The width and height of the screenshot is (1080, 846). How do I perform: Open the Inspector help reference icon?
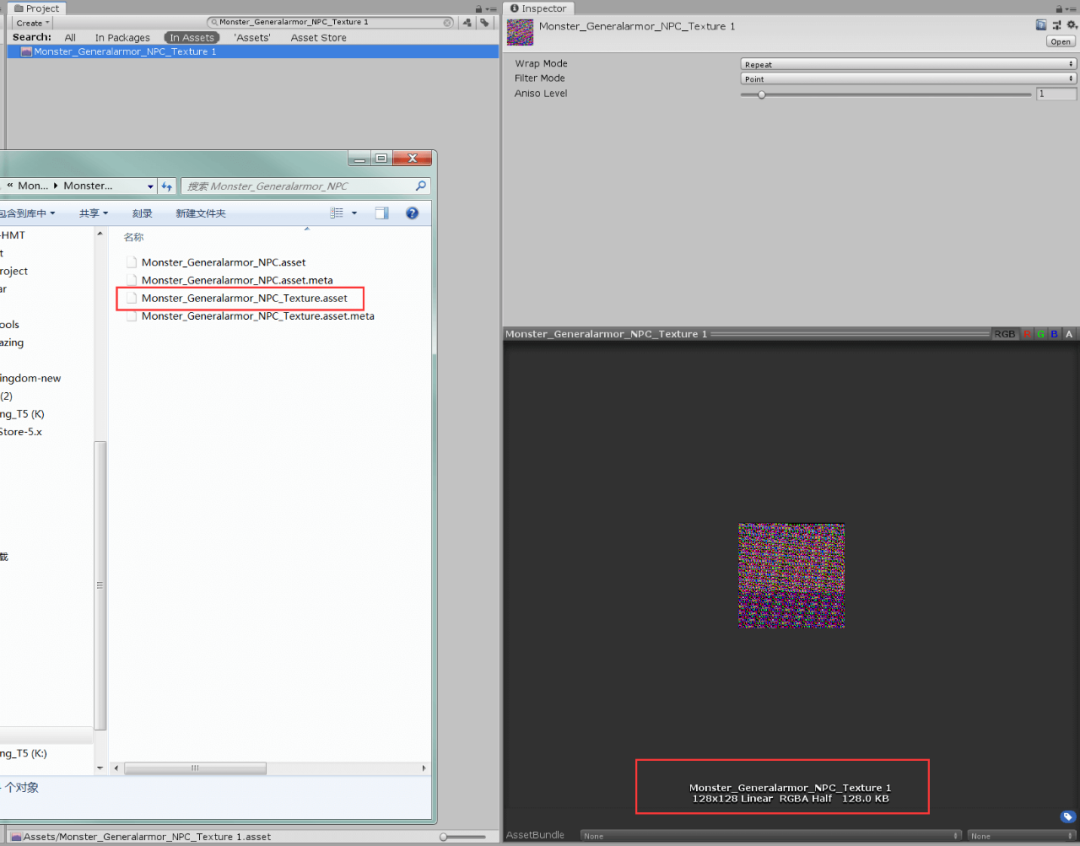coord(1041,25)
